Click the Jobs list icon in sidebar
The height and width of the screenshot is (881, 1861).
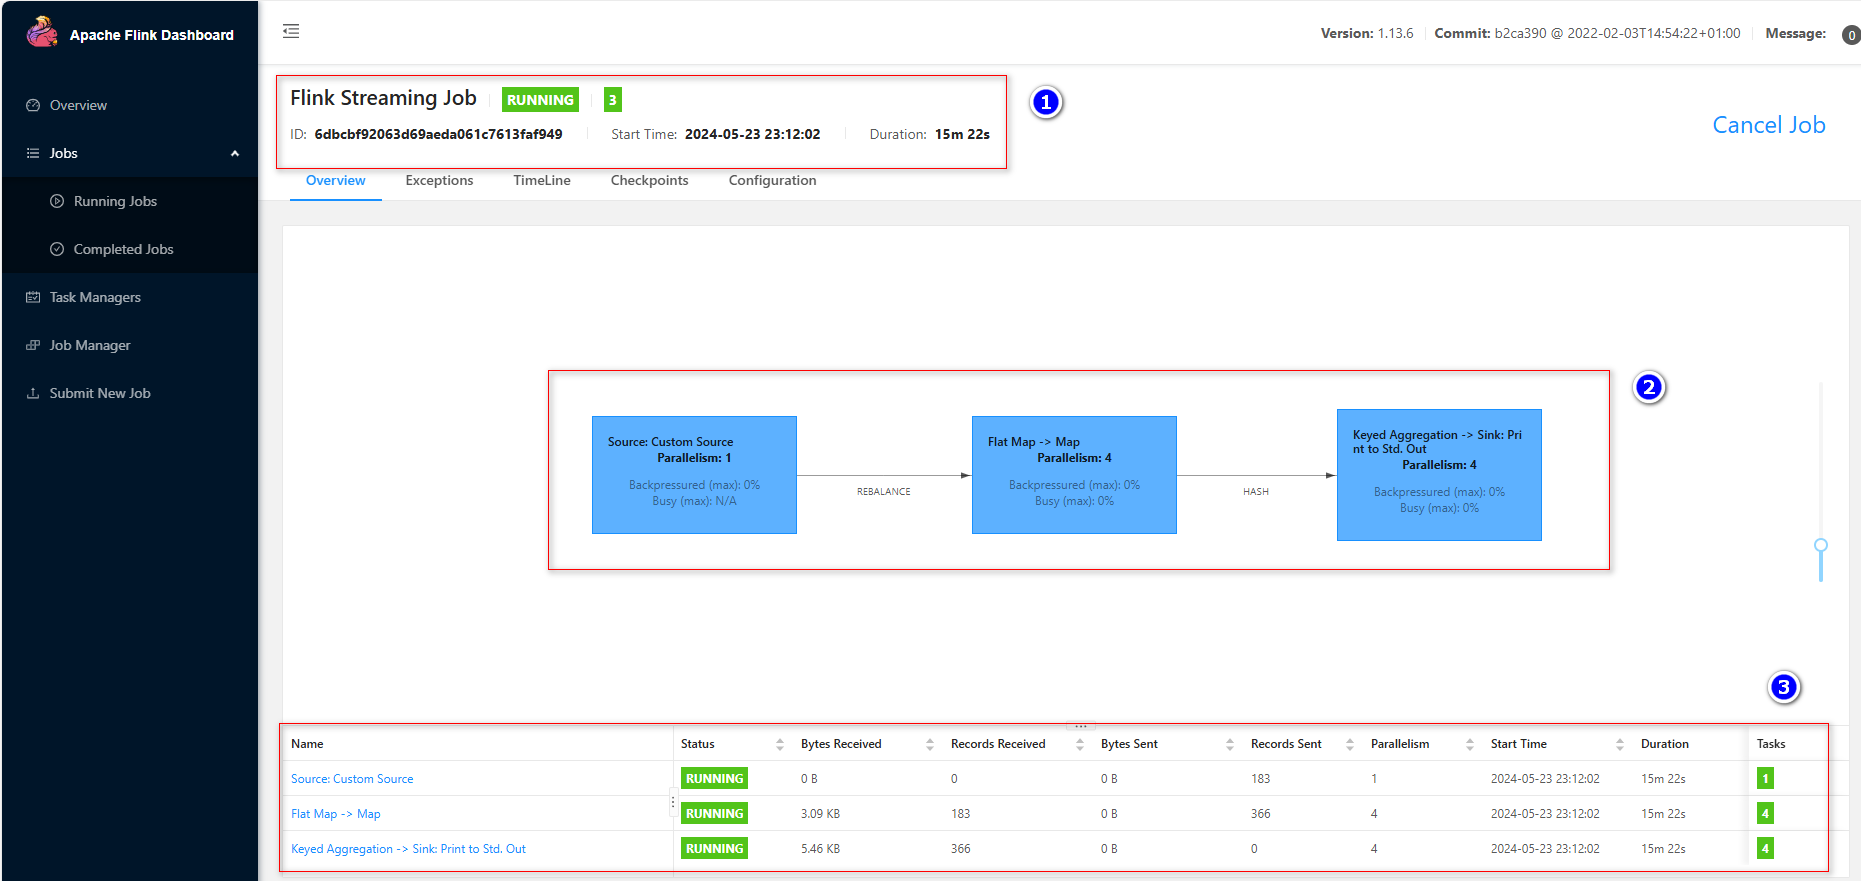point(33,153)
